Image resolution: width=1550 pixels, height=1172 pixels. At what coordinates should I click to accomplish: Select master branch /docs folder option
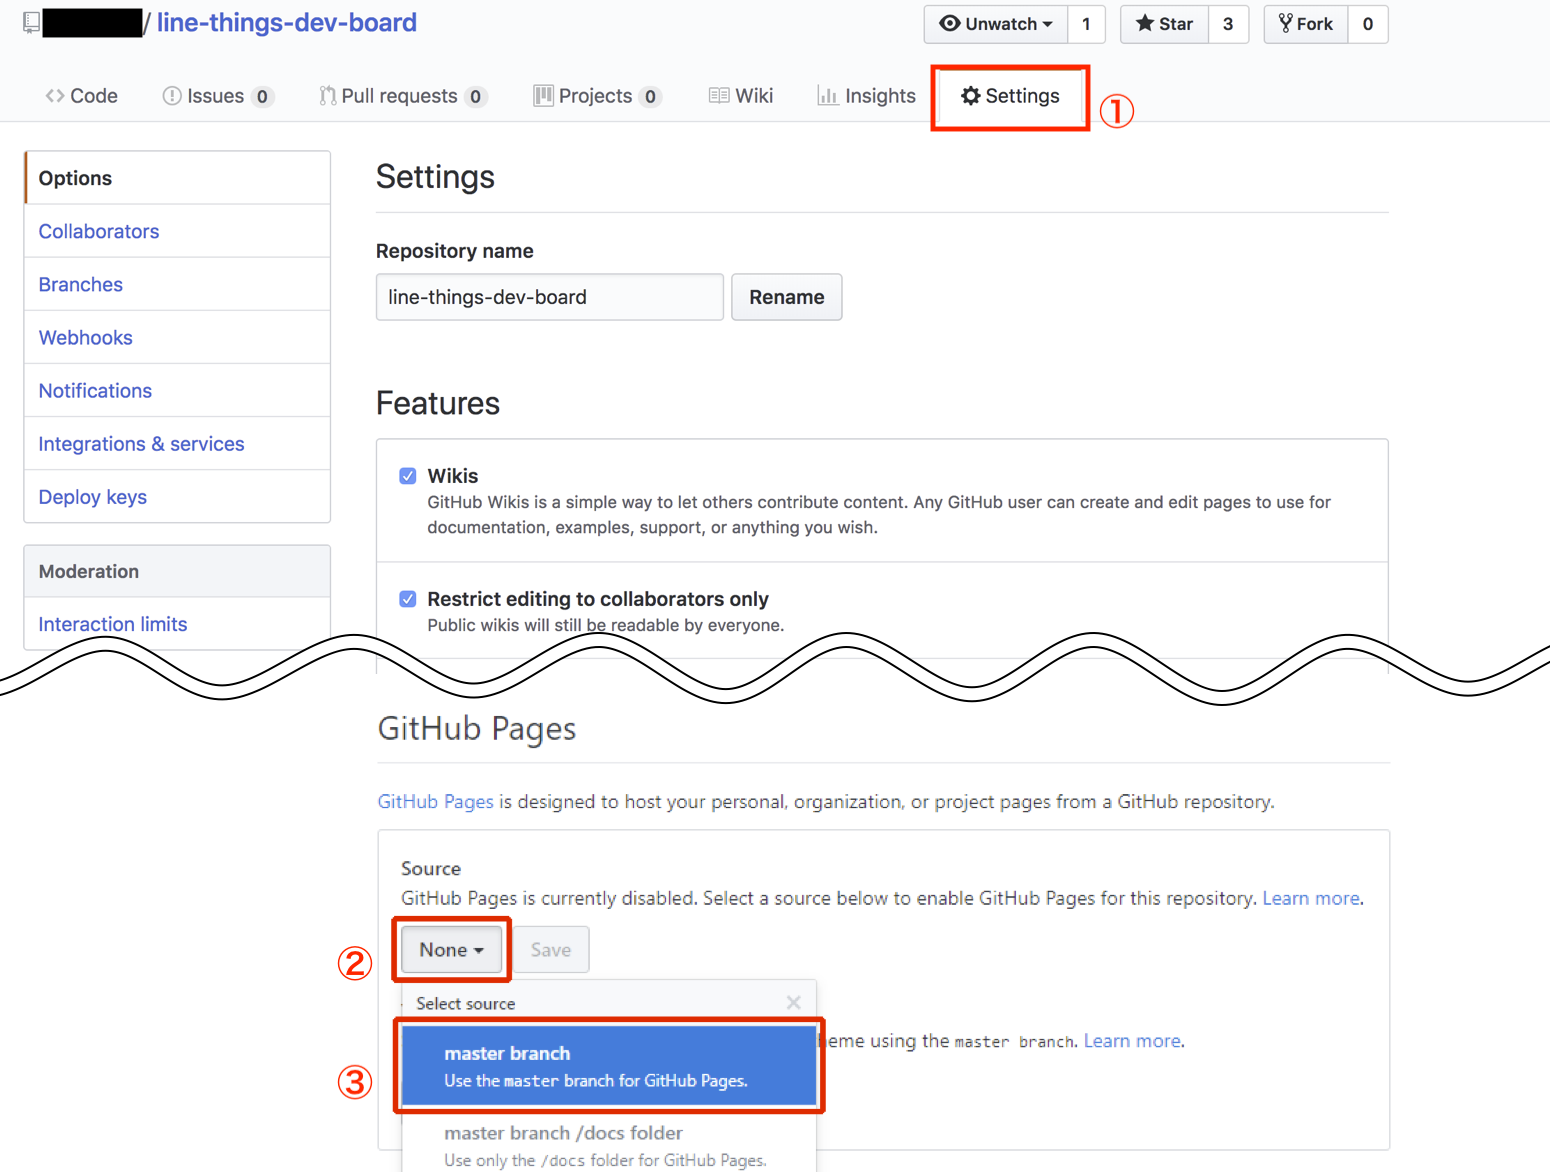coord(609,1145)
